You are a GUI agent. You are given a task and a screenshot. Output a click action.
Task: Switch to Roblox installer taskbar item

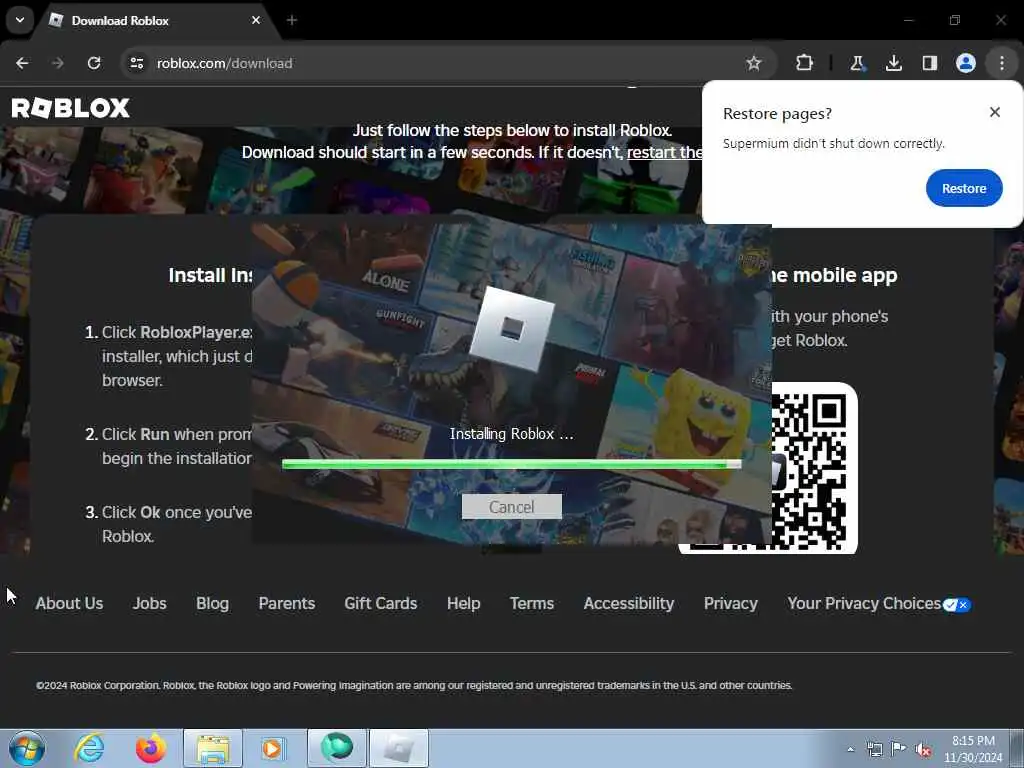tap(399, 748)
